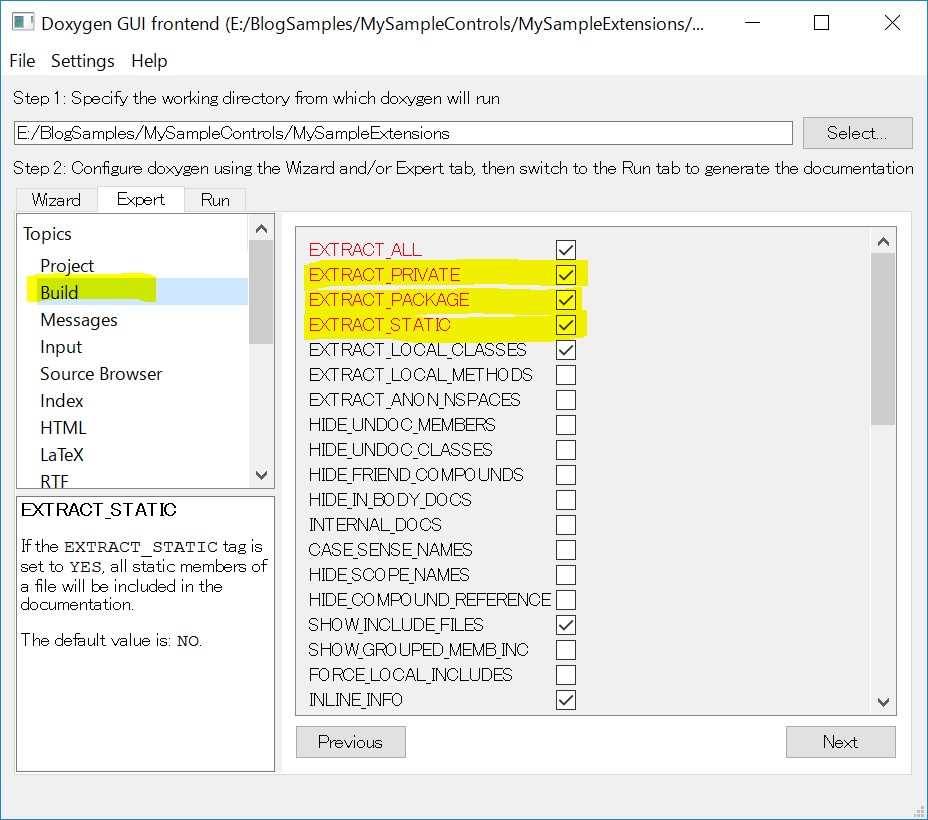The image size is (928, 820).
Task: Toggle the EXTRACT_ALL checkbox
Action: click(x=566, y=250)
